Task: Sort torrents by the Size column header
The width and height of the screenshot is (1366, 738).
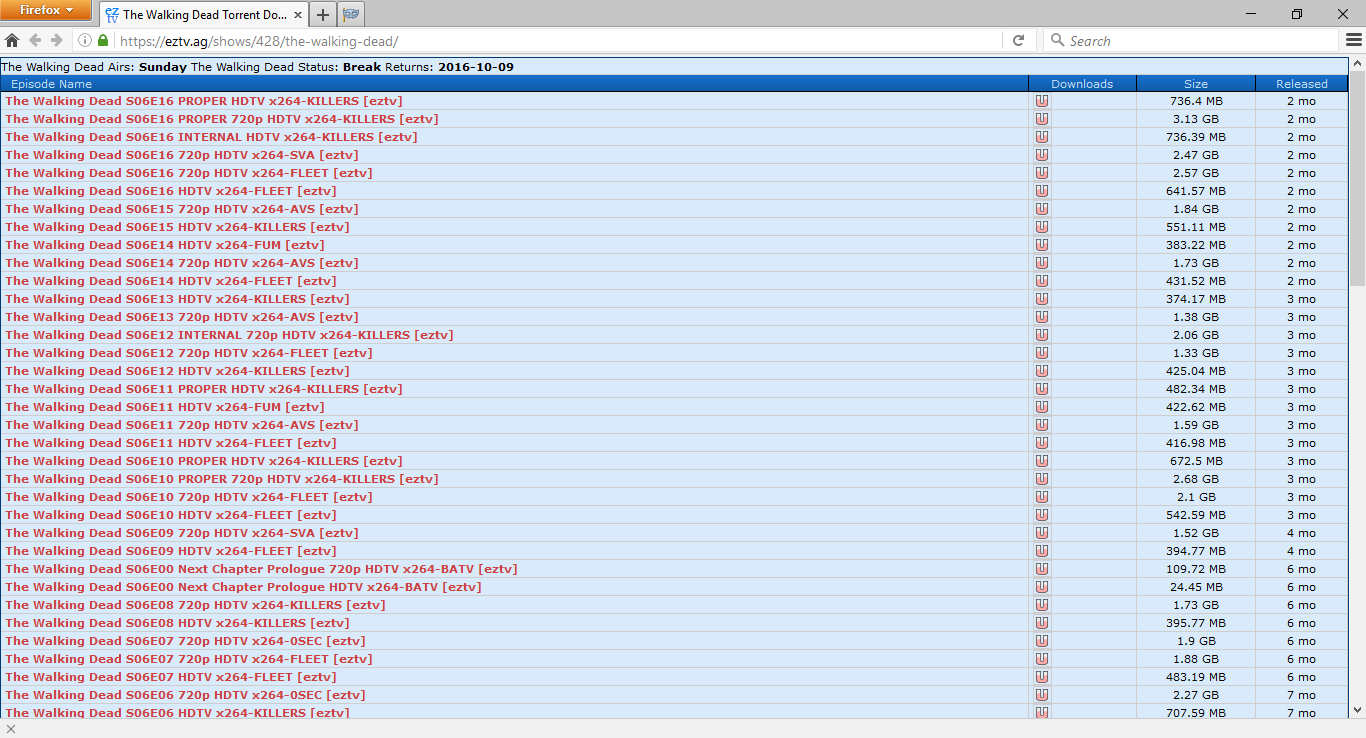Action: 1195,83
